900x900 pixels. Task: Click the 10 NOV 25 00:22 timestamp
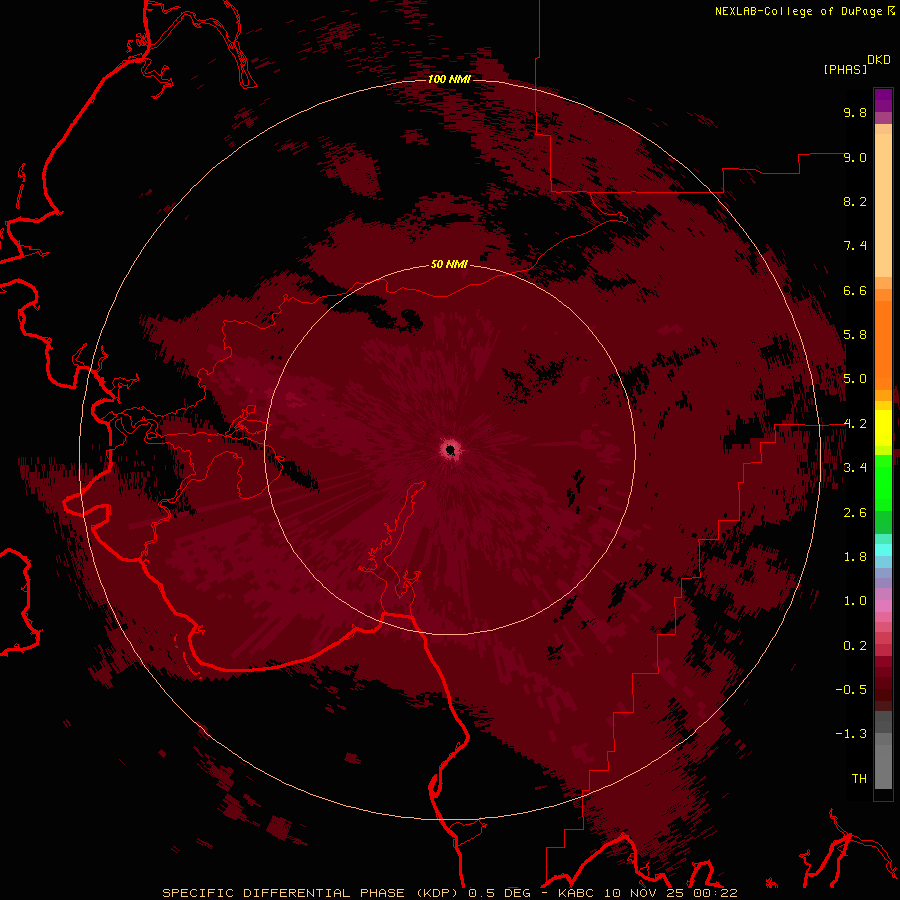tap(671, 893)
